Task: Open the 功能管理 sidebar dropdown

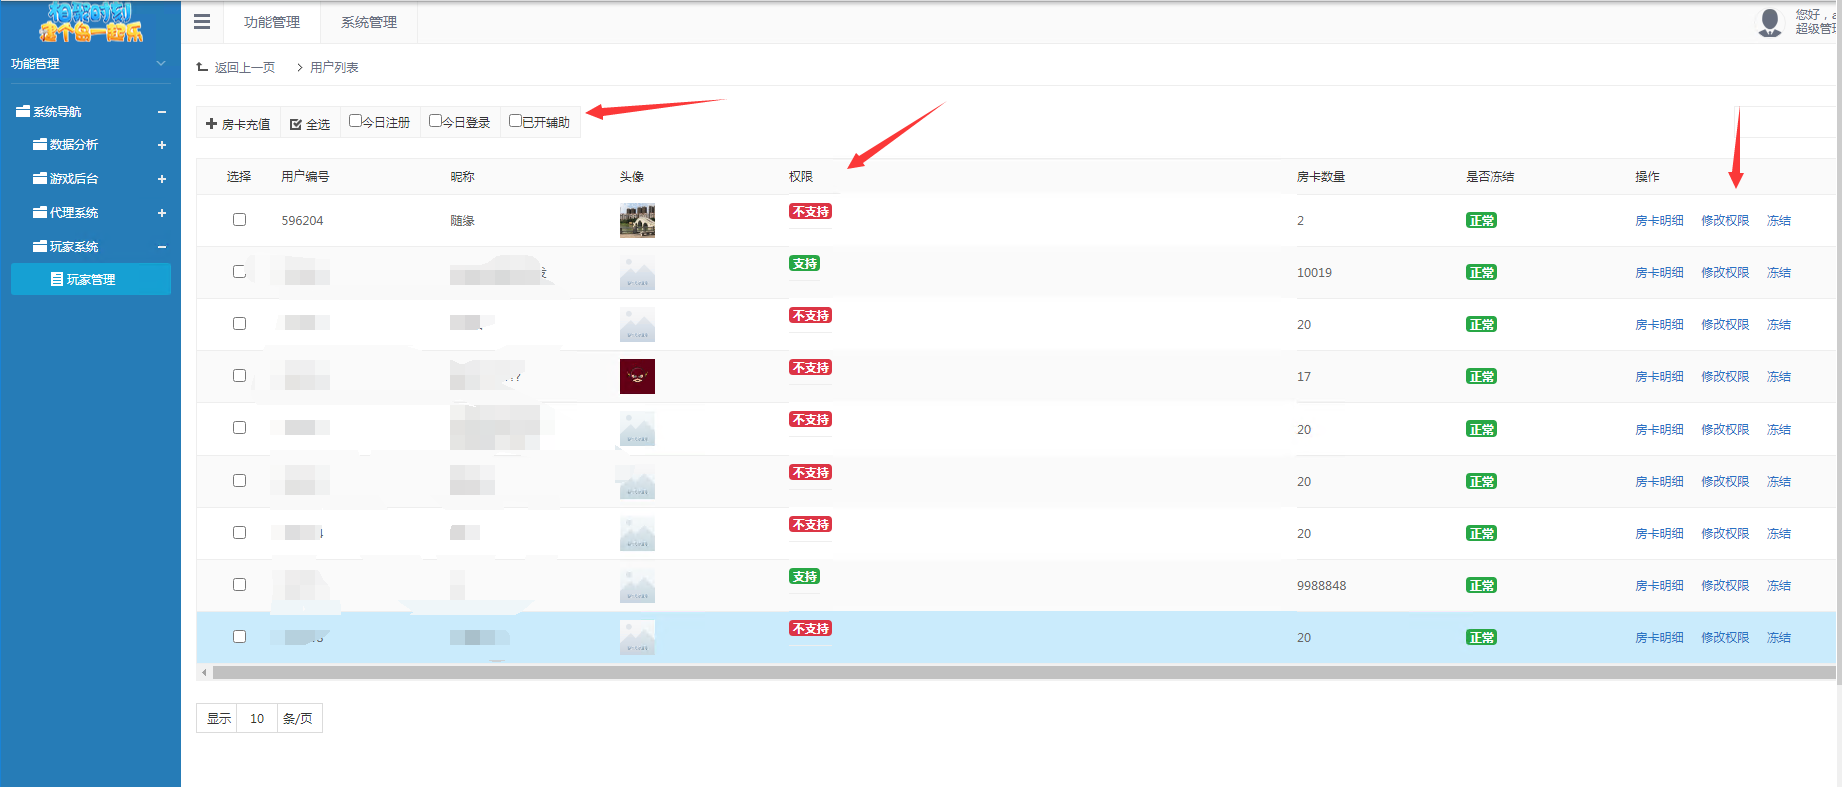Action: pyautogui.click(x=161, y=63)
